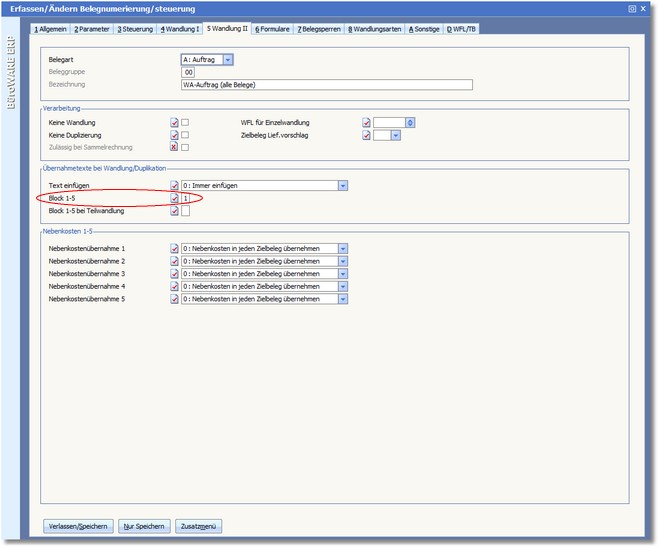Click the edit icon beside Keine Duplizierung
The image size is (659, 548).
pos(174,134)
